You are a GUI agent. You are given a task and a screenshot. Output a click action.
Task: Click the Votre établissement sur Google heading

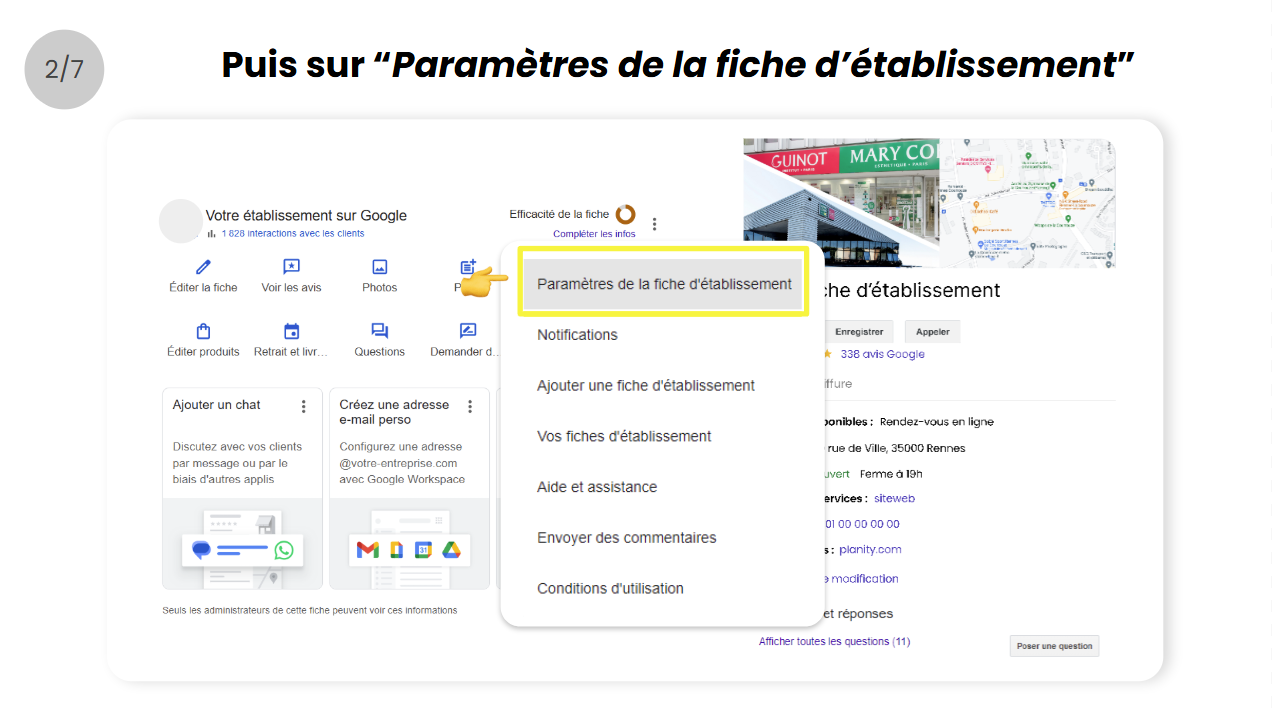[306, 215]
